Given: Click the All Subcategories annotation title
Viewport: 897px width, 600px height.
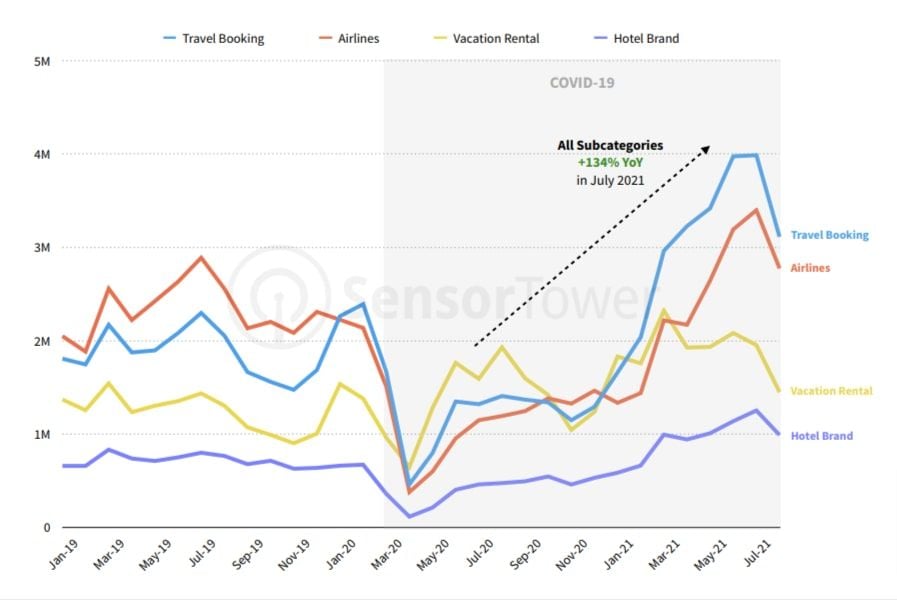Looking at the screenshot, I should 610,145.
